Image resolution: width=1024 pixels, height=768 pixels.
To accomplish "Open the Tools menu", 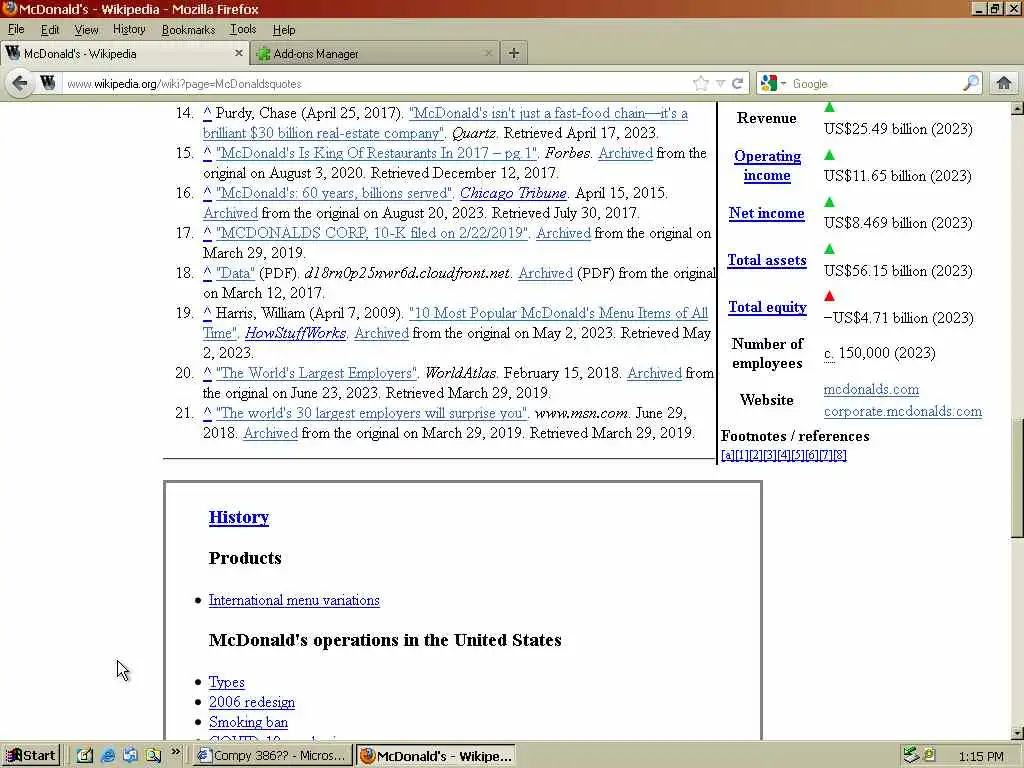I will pos(243,29).
